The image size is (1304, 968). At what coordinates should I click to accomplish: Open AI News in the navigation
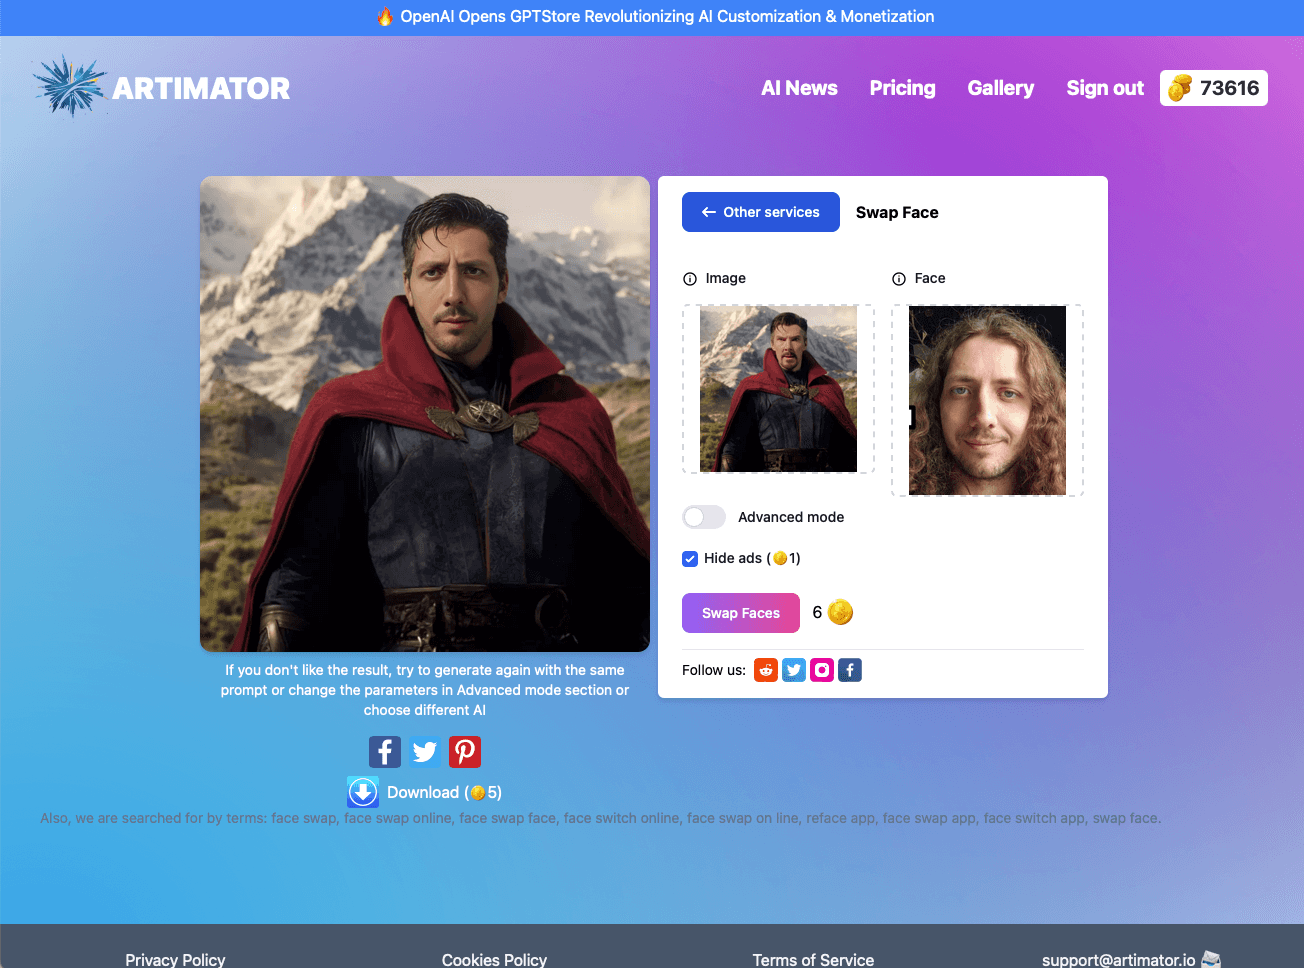coord(799,88)
